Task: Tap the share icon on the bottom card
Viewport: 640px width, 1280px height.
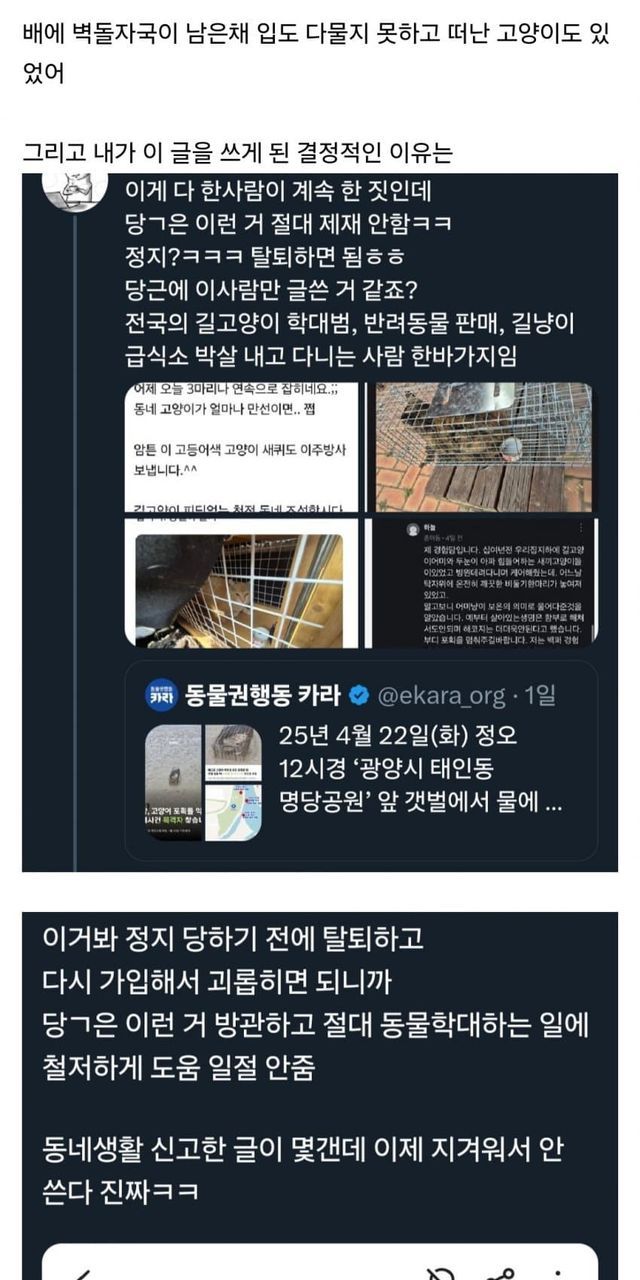Action: coord(501,1273)
